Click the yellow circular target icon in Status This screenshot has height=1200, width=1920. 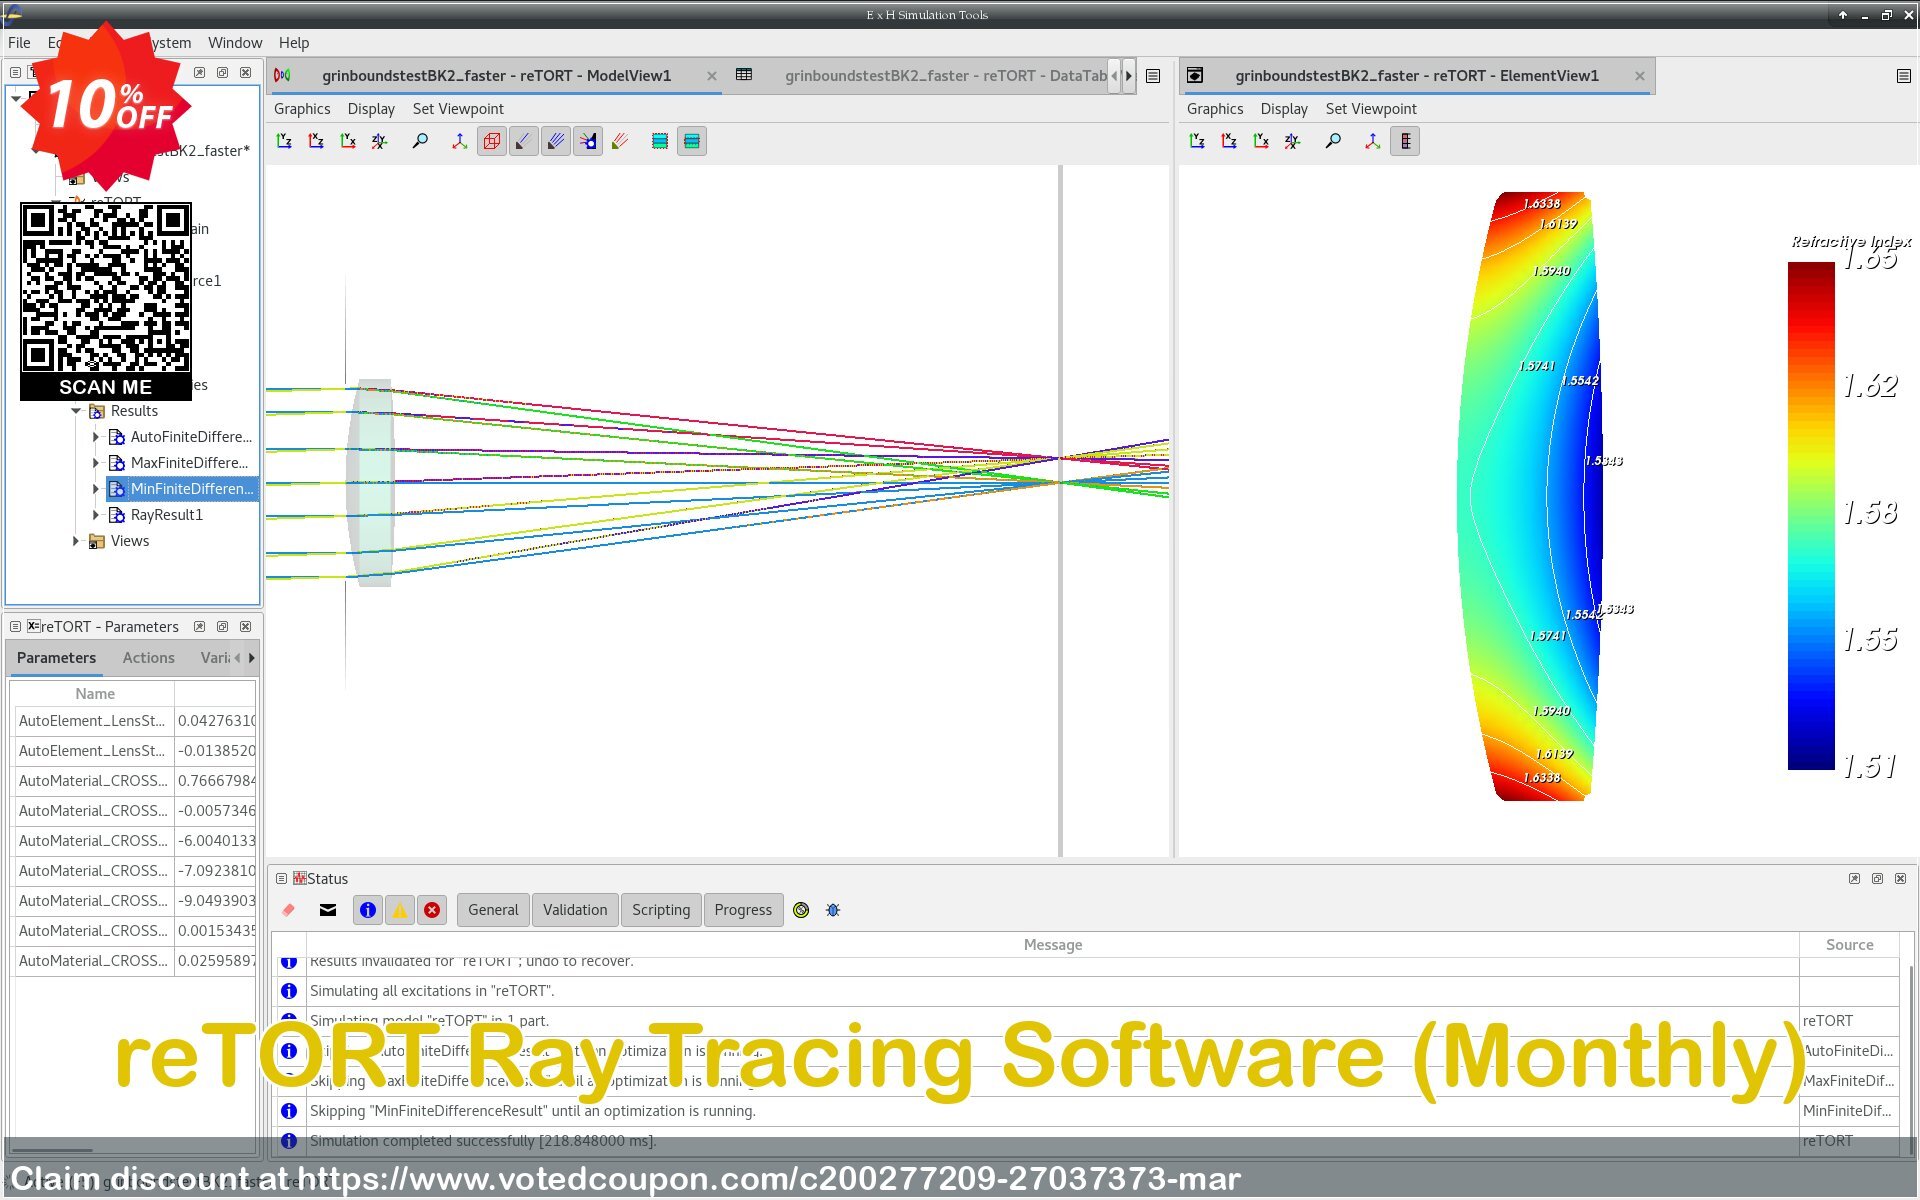801,910
